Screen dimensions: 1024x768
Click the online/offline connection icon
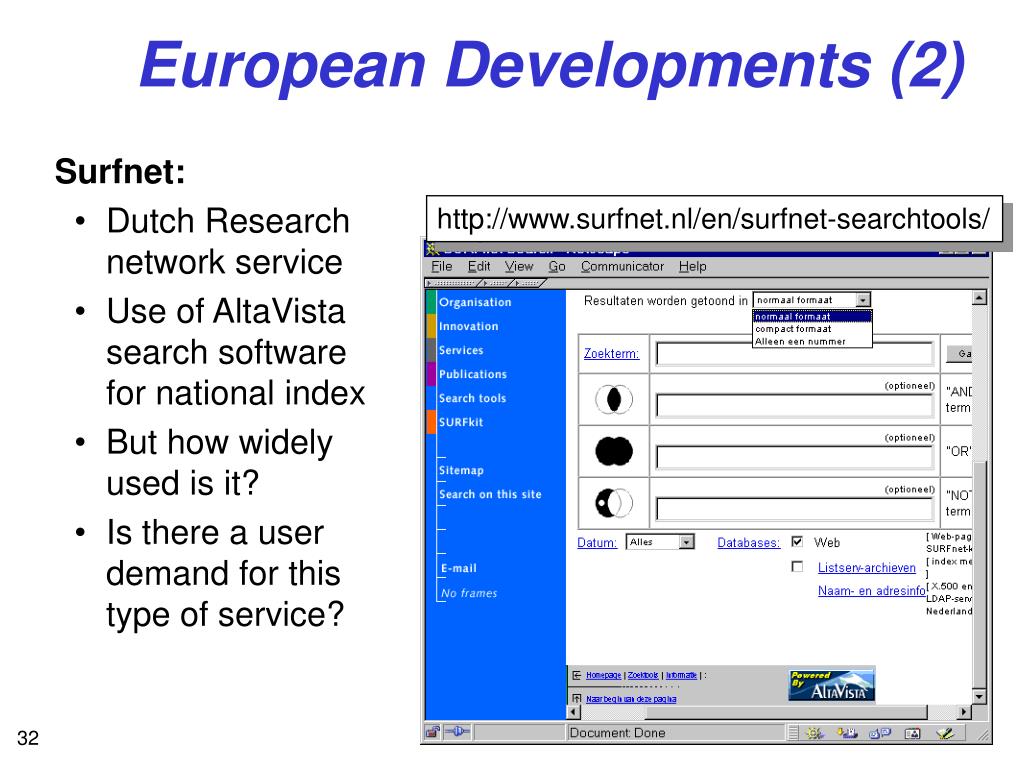[x=457, y=733]
